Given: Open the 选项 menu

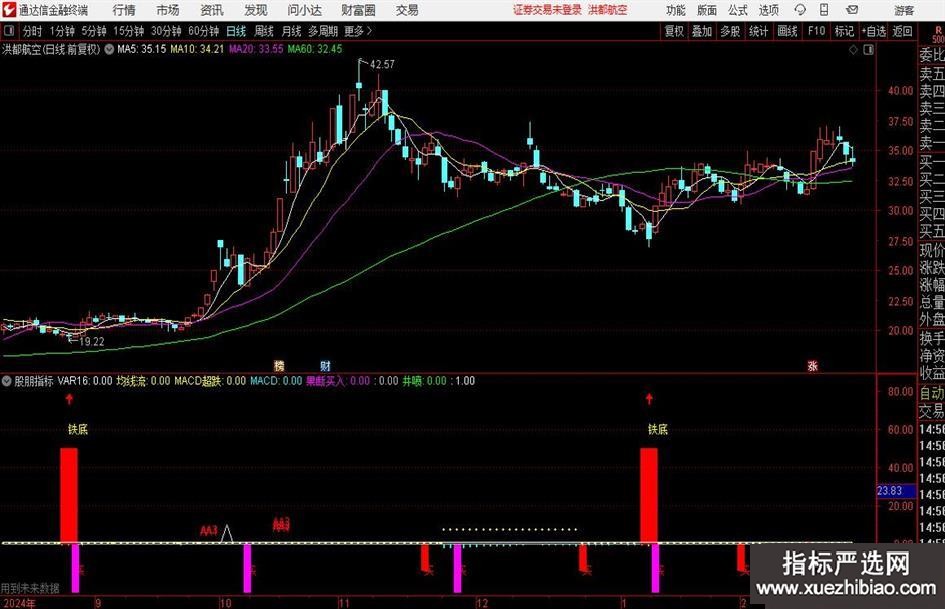Looking at the screenshot, I should click(768, 10).
